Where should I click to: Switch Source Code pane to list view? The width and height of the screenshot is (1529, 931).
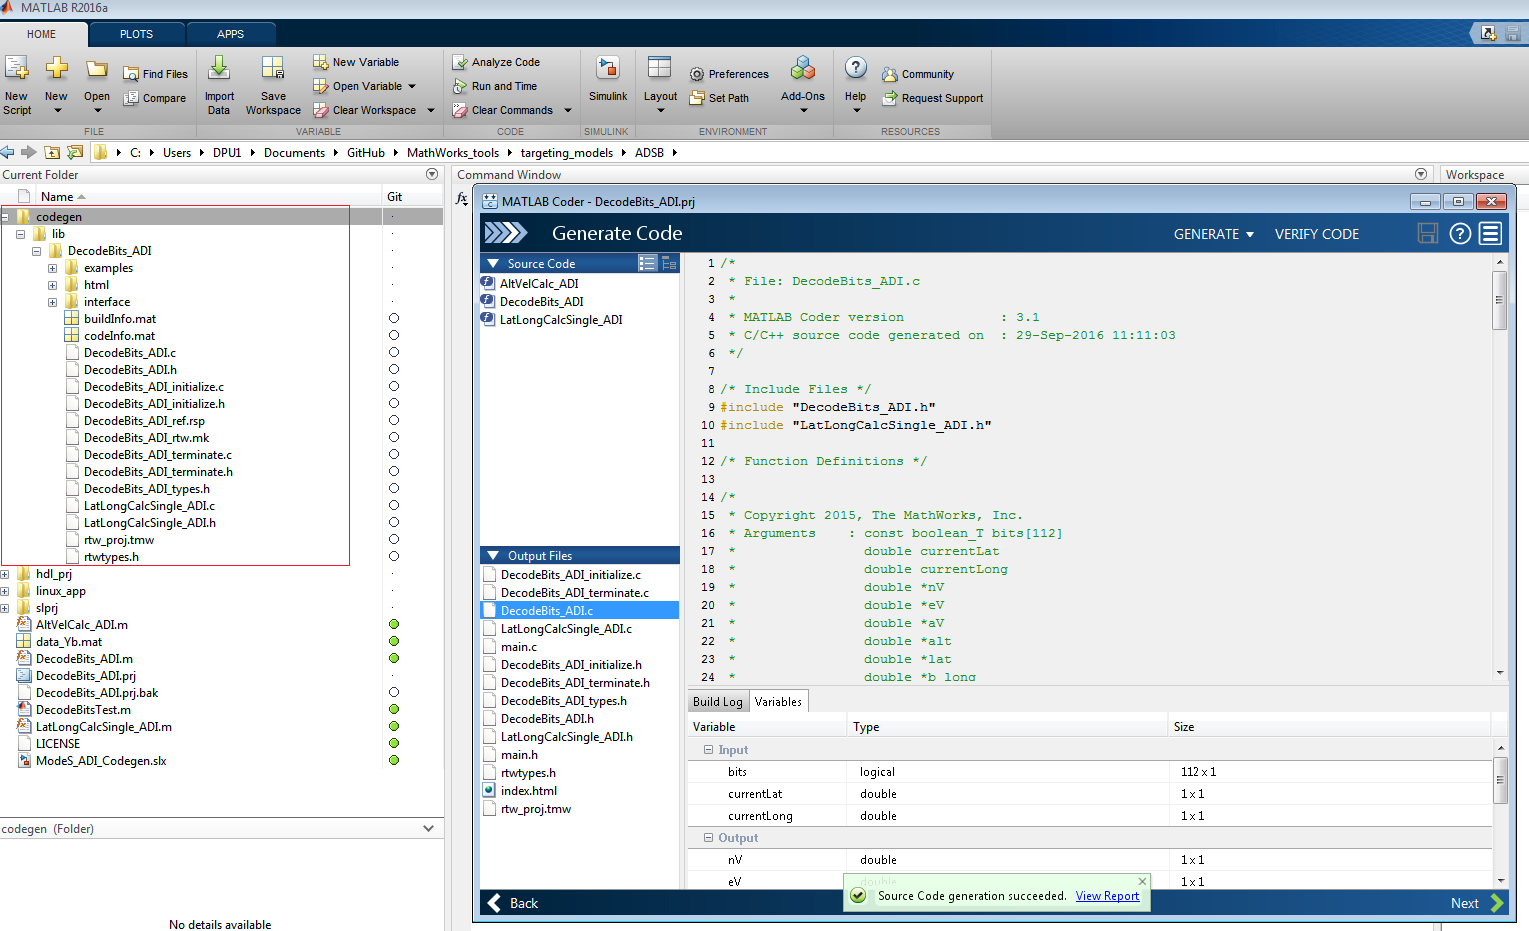click(648, 263)
